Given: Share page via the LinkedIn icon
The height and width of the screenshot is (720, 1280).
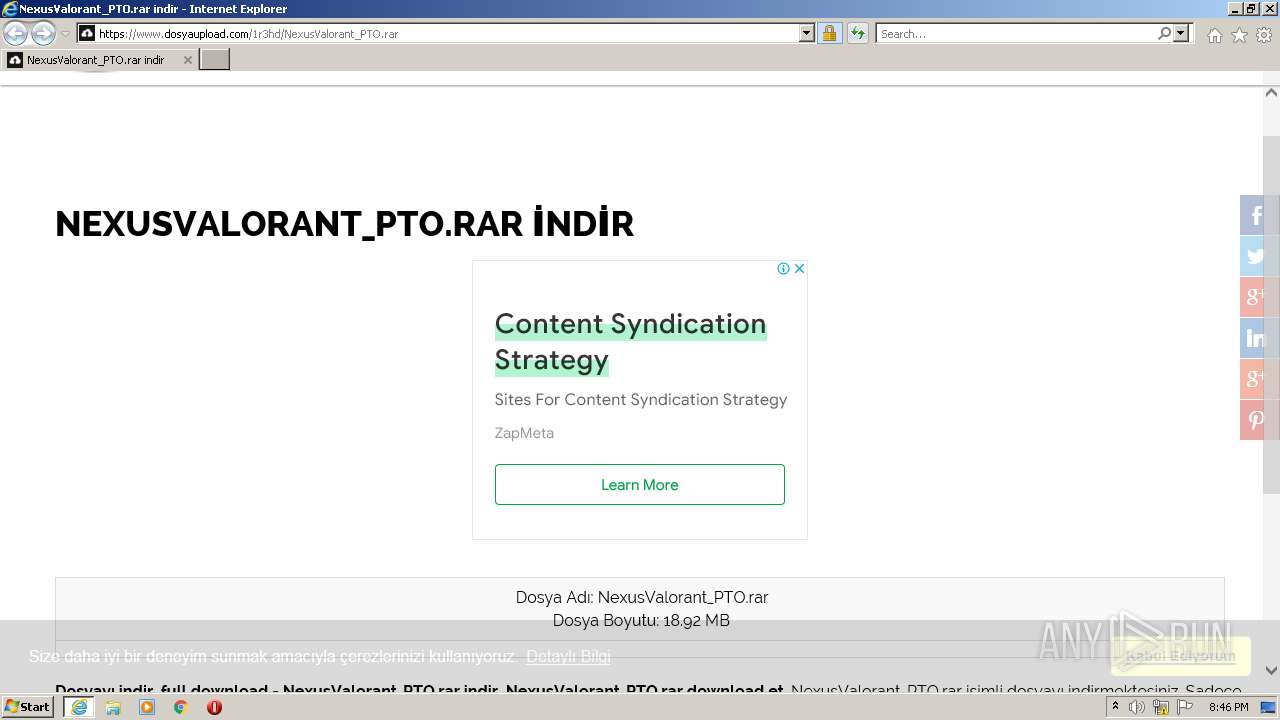Looking at the screenshot, I should click(1257, 338).
